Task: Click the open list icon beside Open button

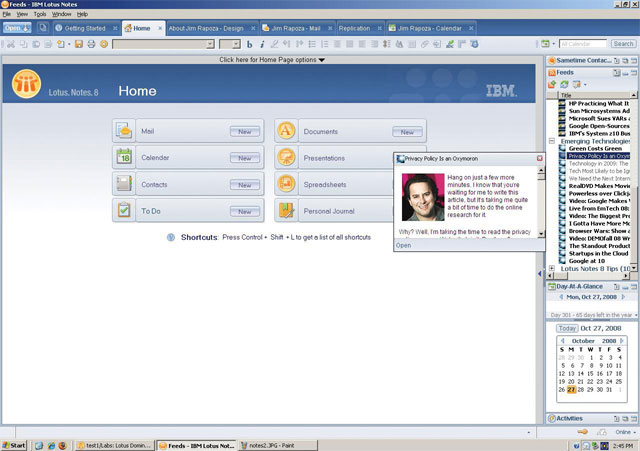Action: (43, 28)
